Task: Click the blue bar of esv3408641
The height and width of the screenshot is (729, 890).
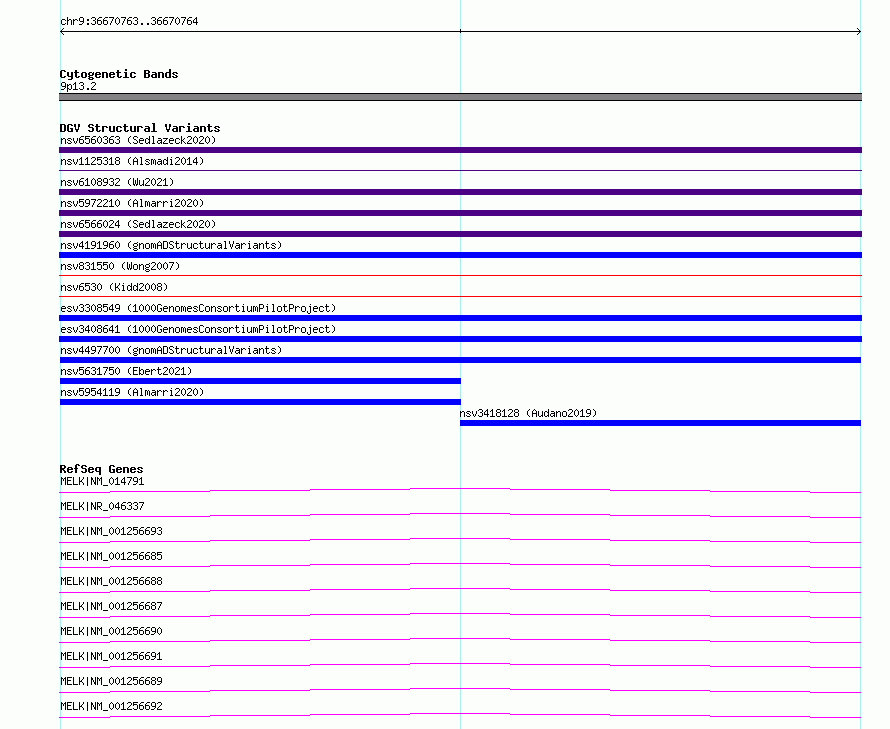Action: coord(460,339)
